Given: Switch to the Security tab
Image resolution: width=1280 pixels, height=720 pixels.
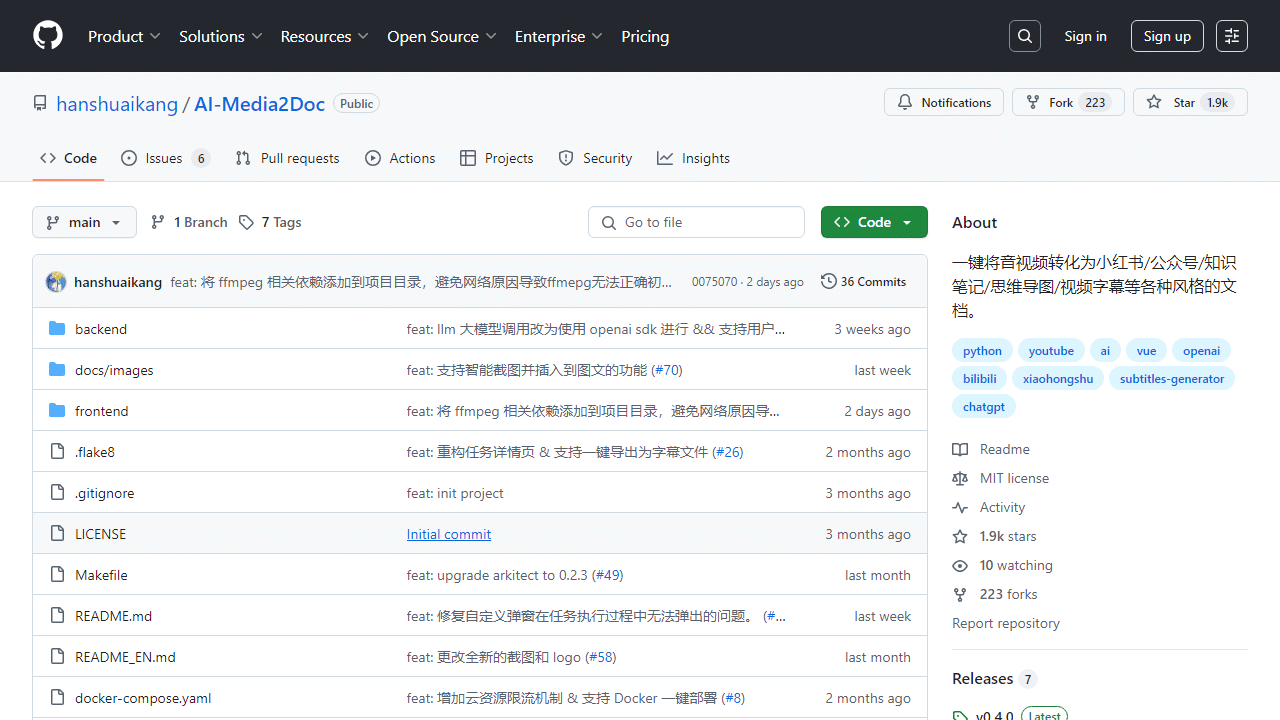Looking at the screenshot, I should pyautogui.click(x=595, y=158).
